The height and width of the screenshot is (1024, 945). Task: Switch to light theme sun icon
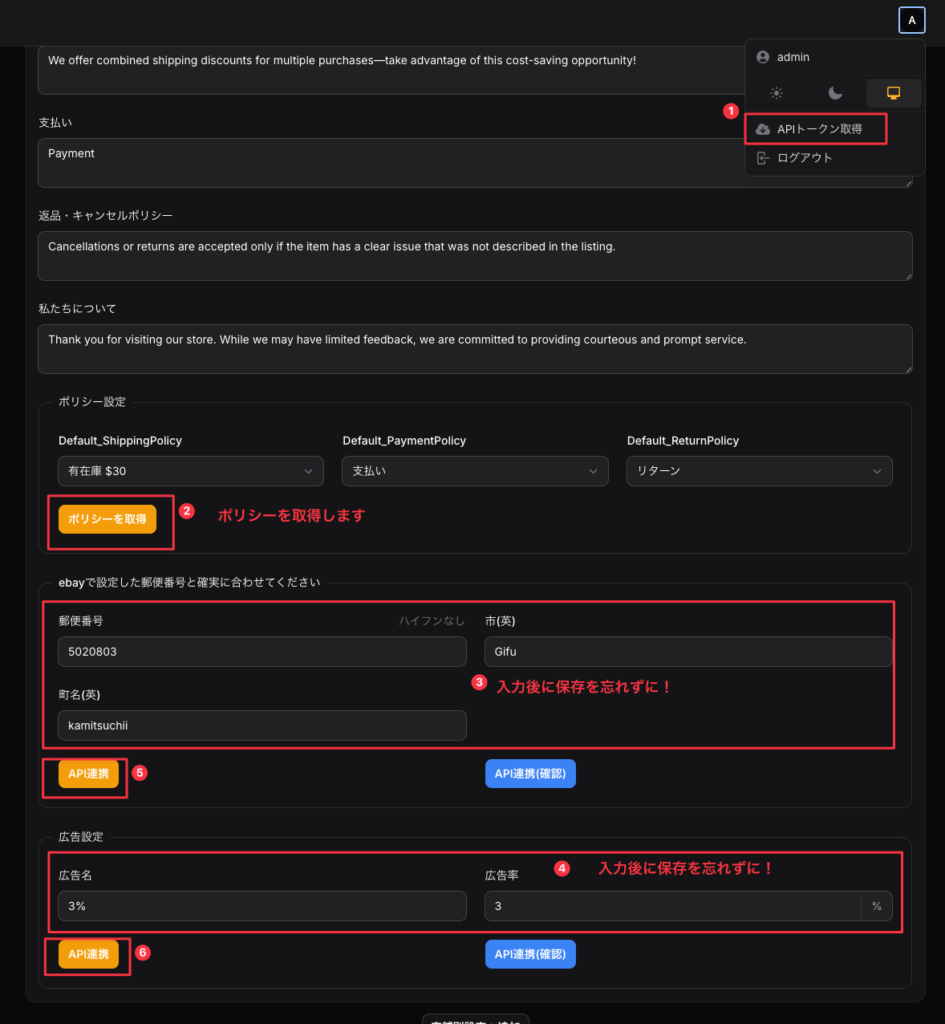[776, 93]
